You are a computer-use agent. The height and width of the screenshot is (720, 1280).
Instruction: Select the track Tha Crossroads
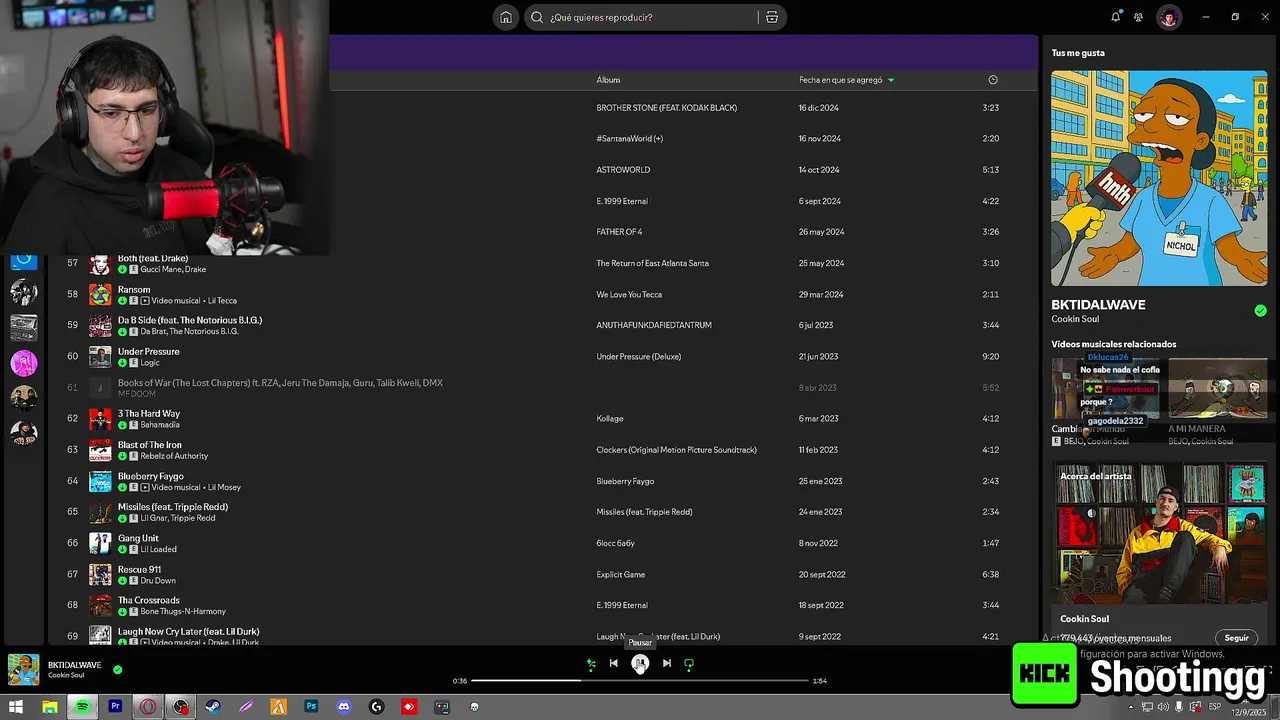coord(149,600)
